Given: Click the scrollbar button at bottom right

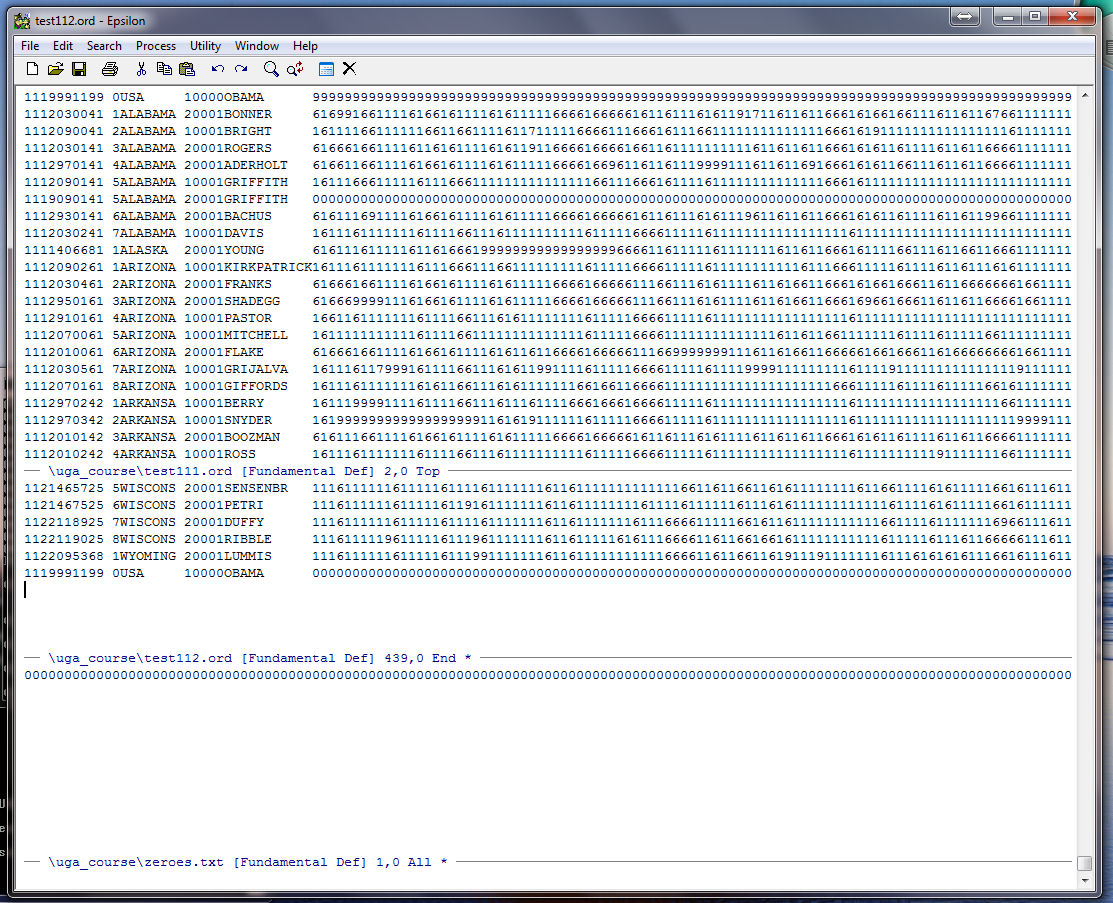Looking at the screenshot, I should 1084,863.
